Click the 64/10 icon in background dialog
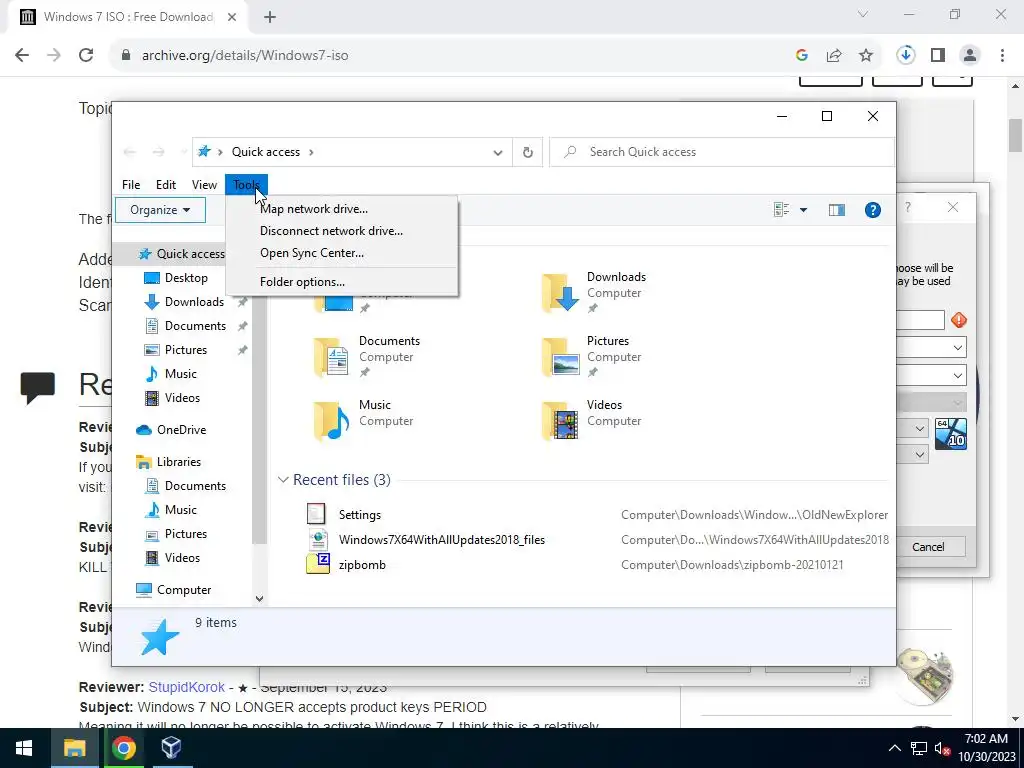This screenshot has width=1024, height=768. [950, 434]
